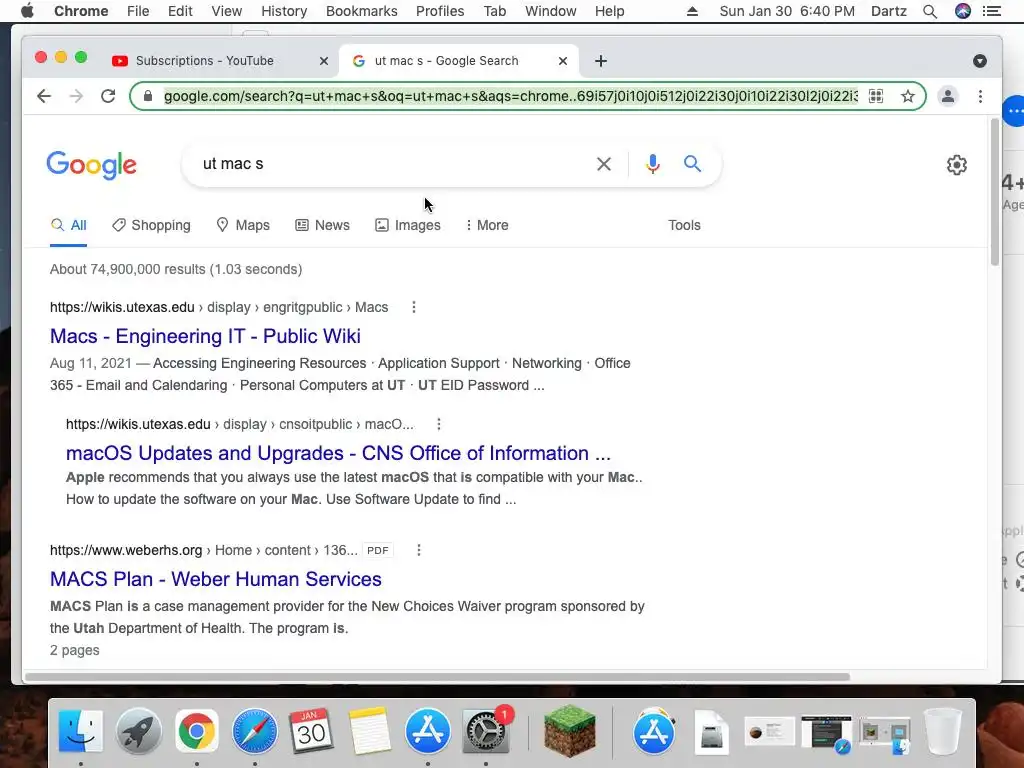Click the Google logo
The height and width of the screenshot is (768, 1024).
coord(91,165)
